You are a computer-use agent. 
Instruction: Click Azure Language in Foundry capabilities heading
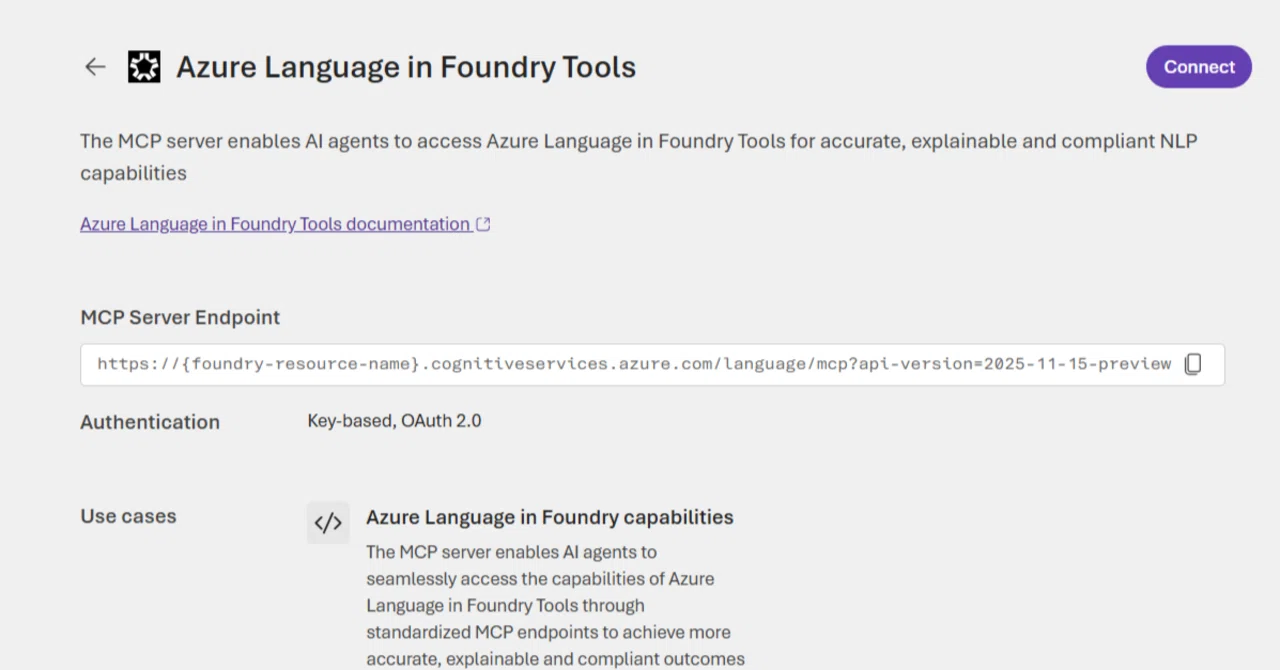click(x=550, y=517)
